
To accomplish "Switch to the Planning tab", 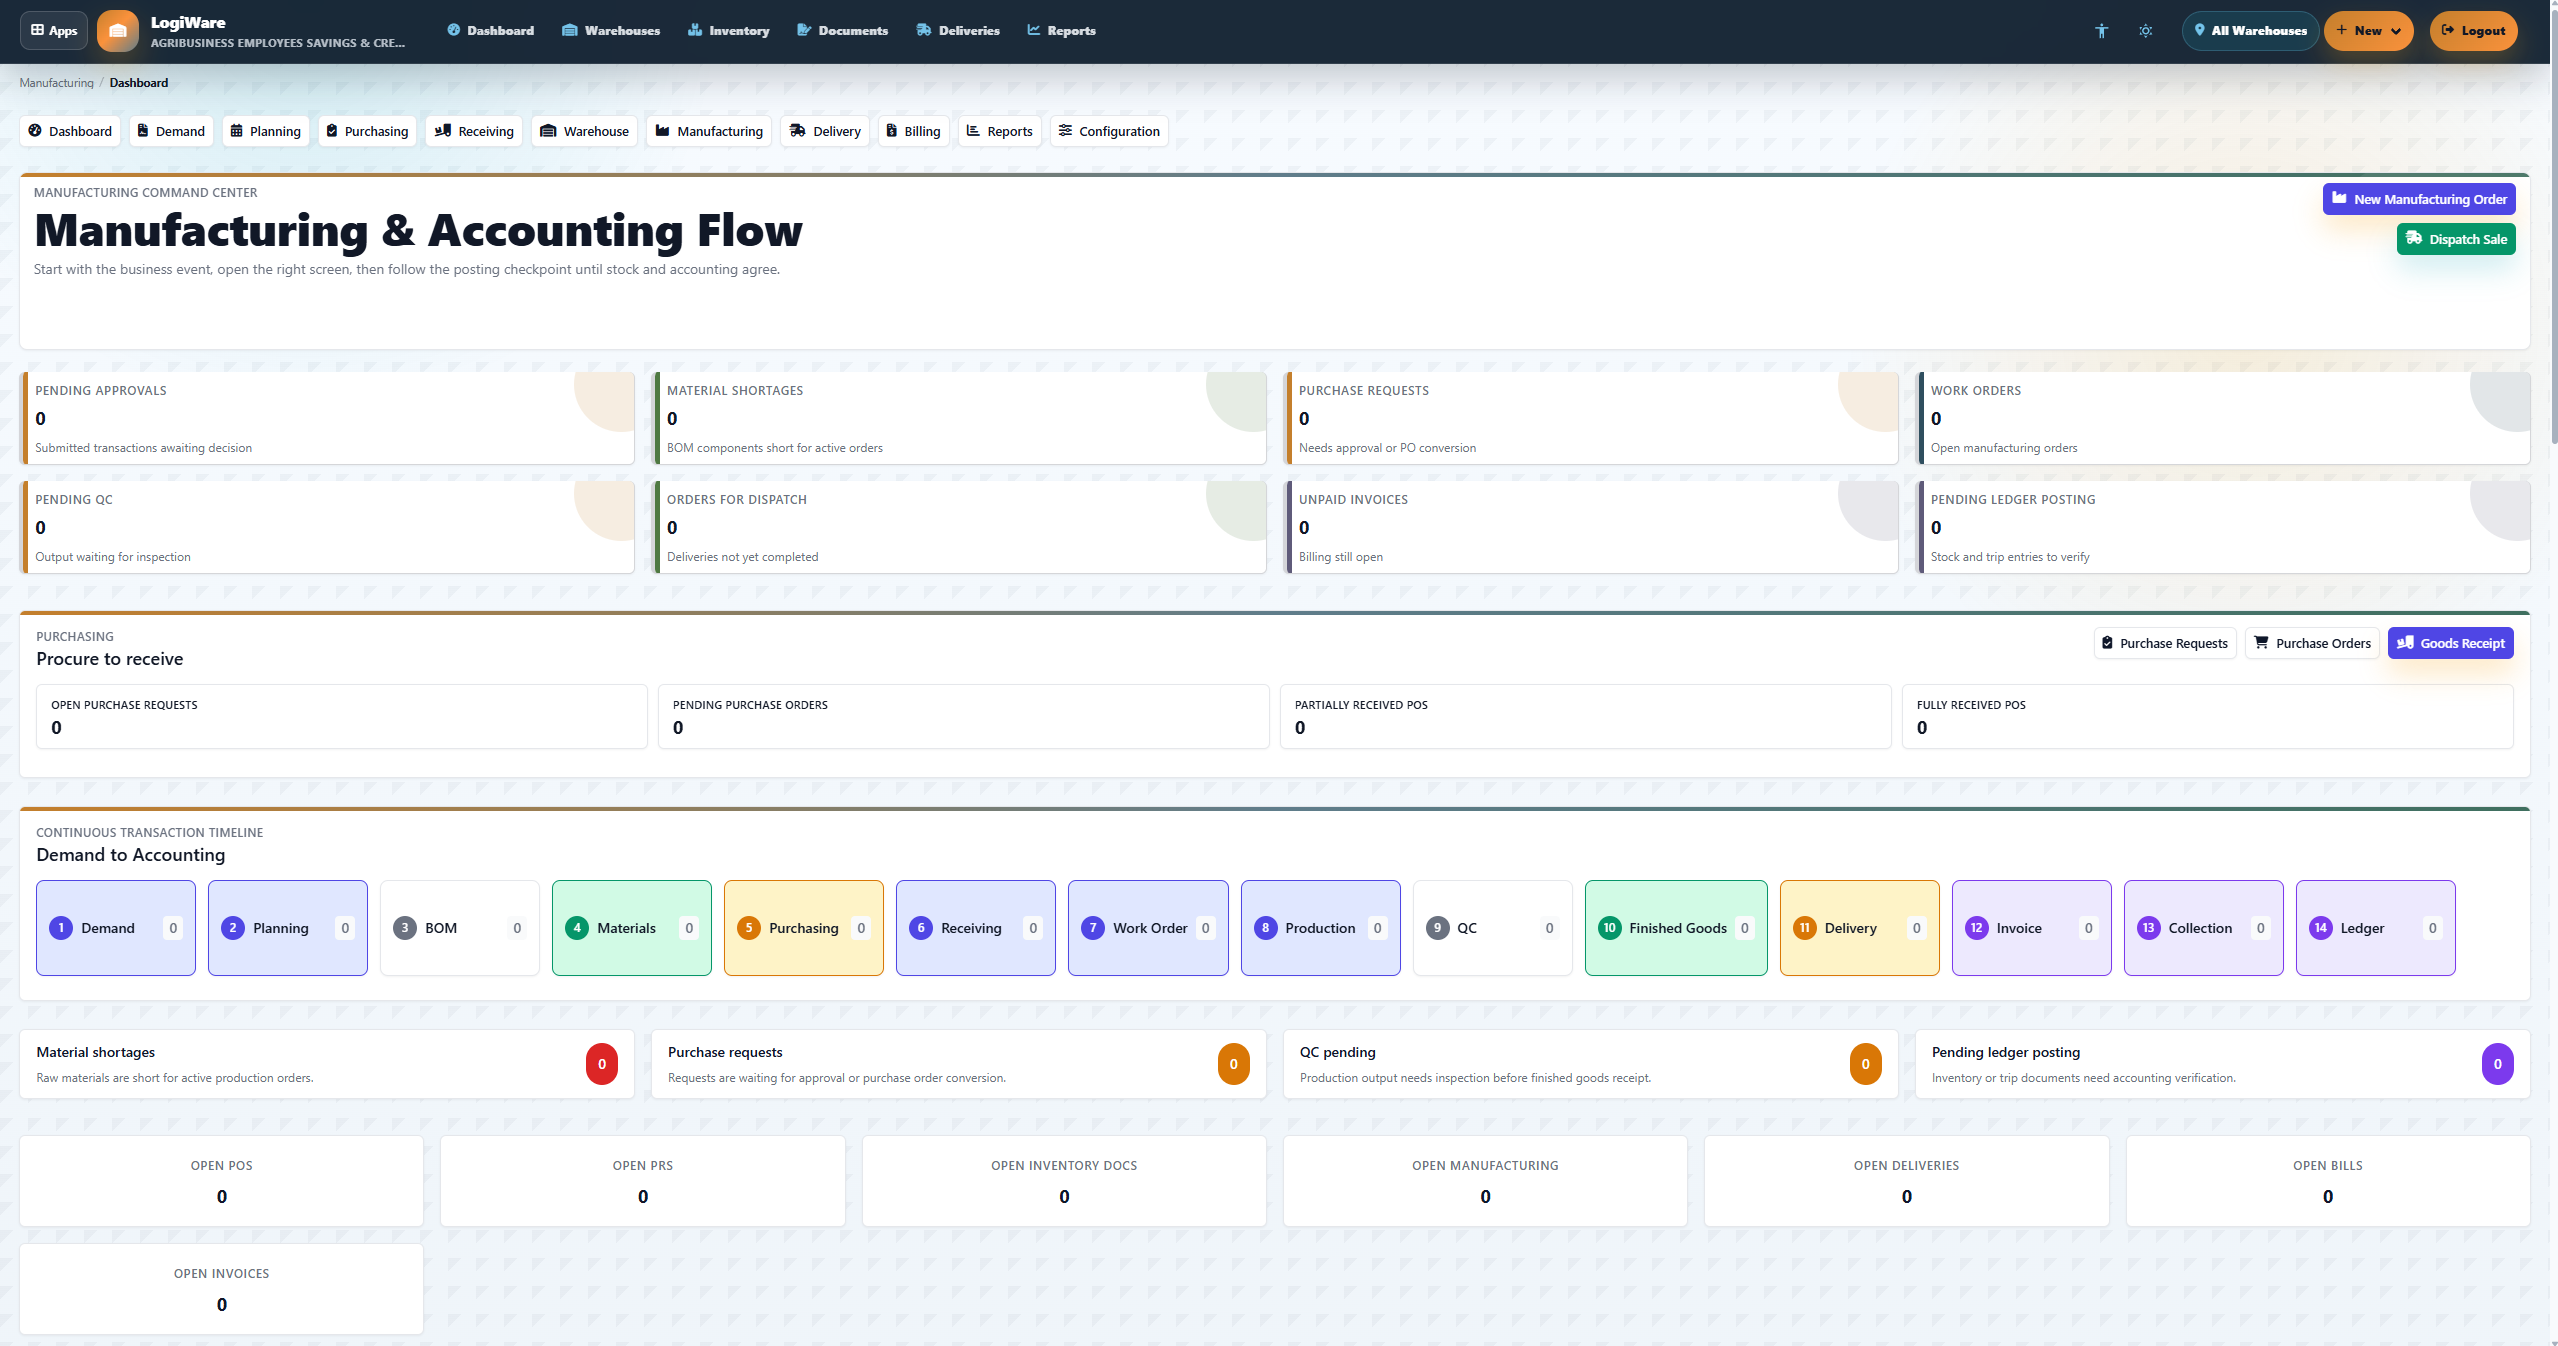I will point(266,131).
